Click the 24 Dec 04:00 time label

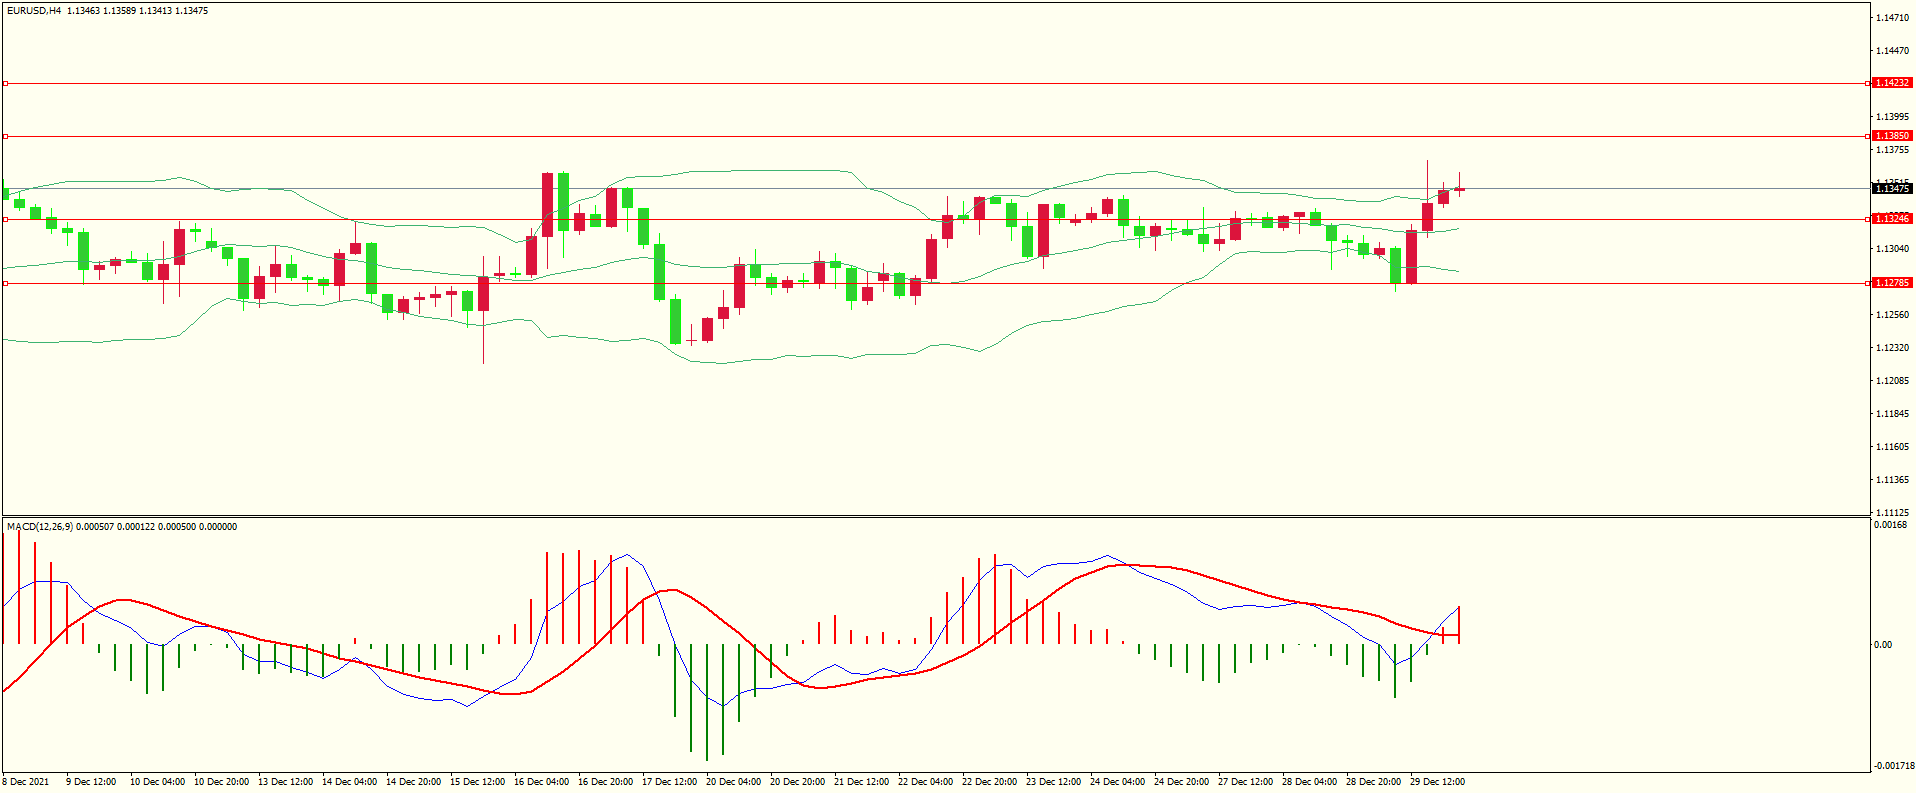[x=1117, y=782]
